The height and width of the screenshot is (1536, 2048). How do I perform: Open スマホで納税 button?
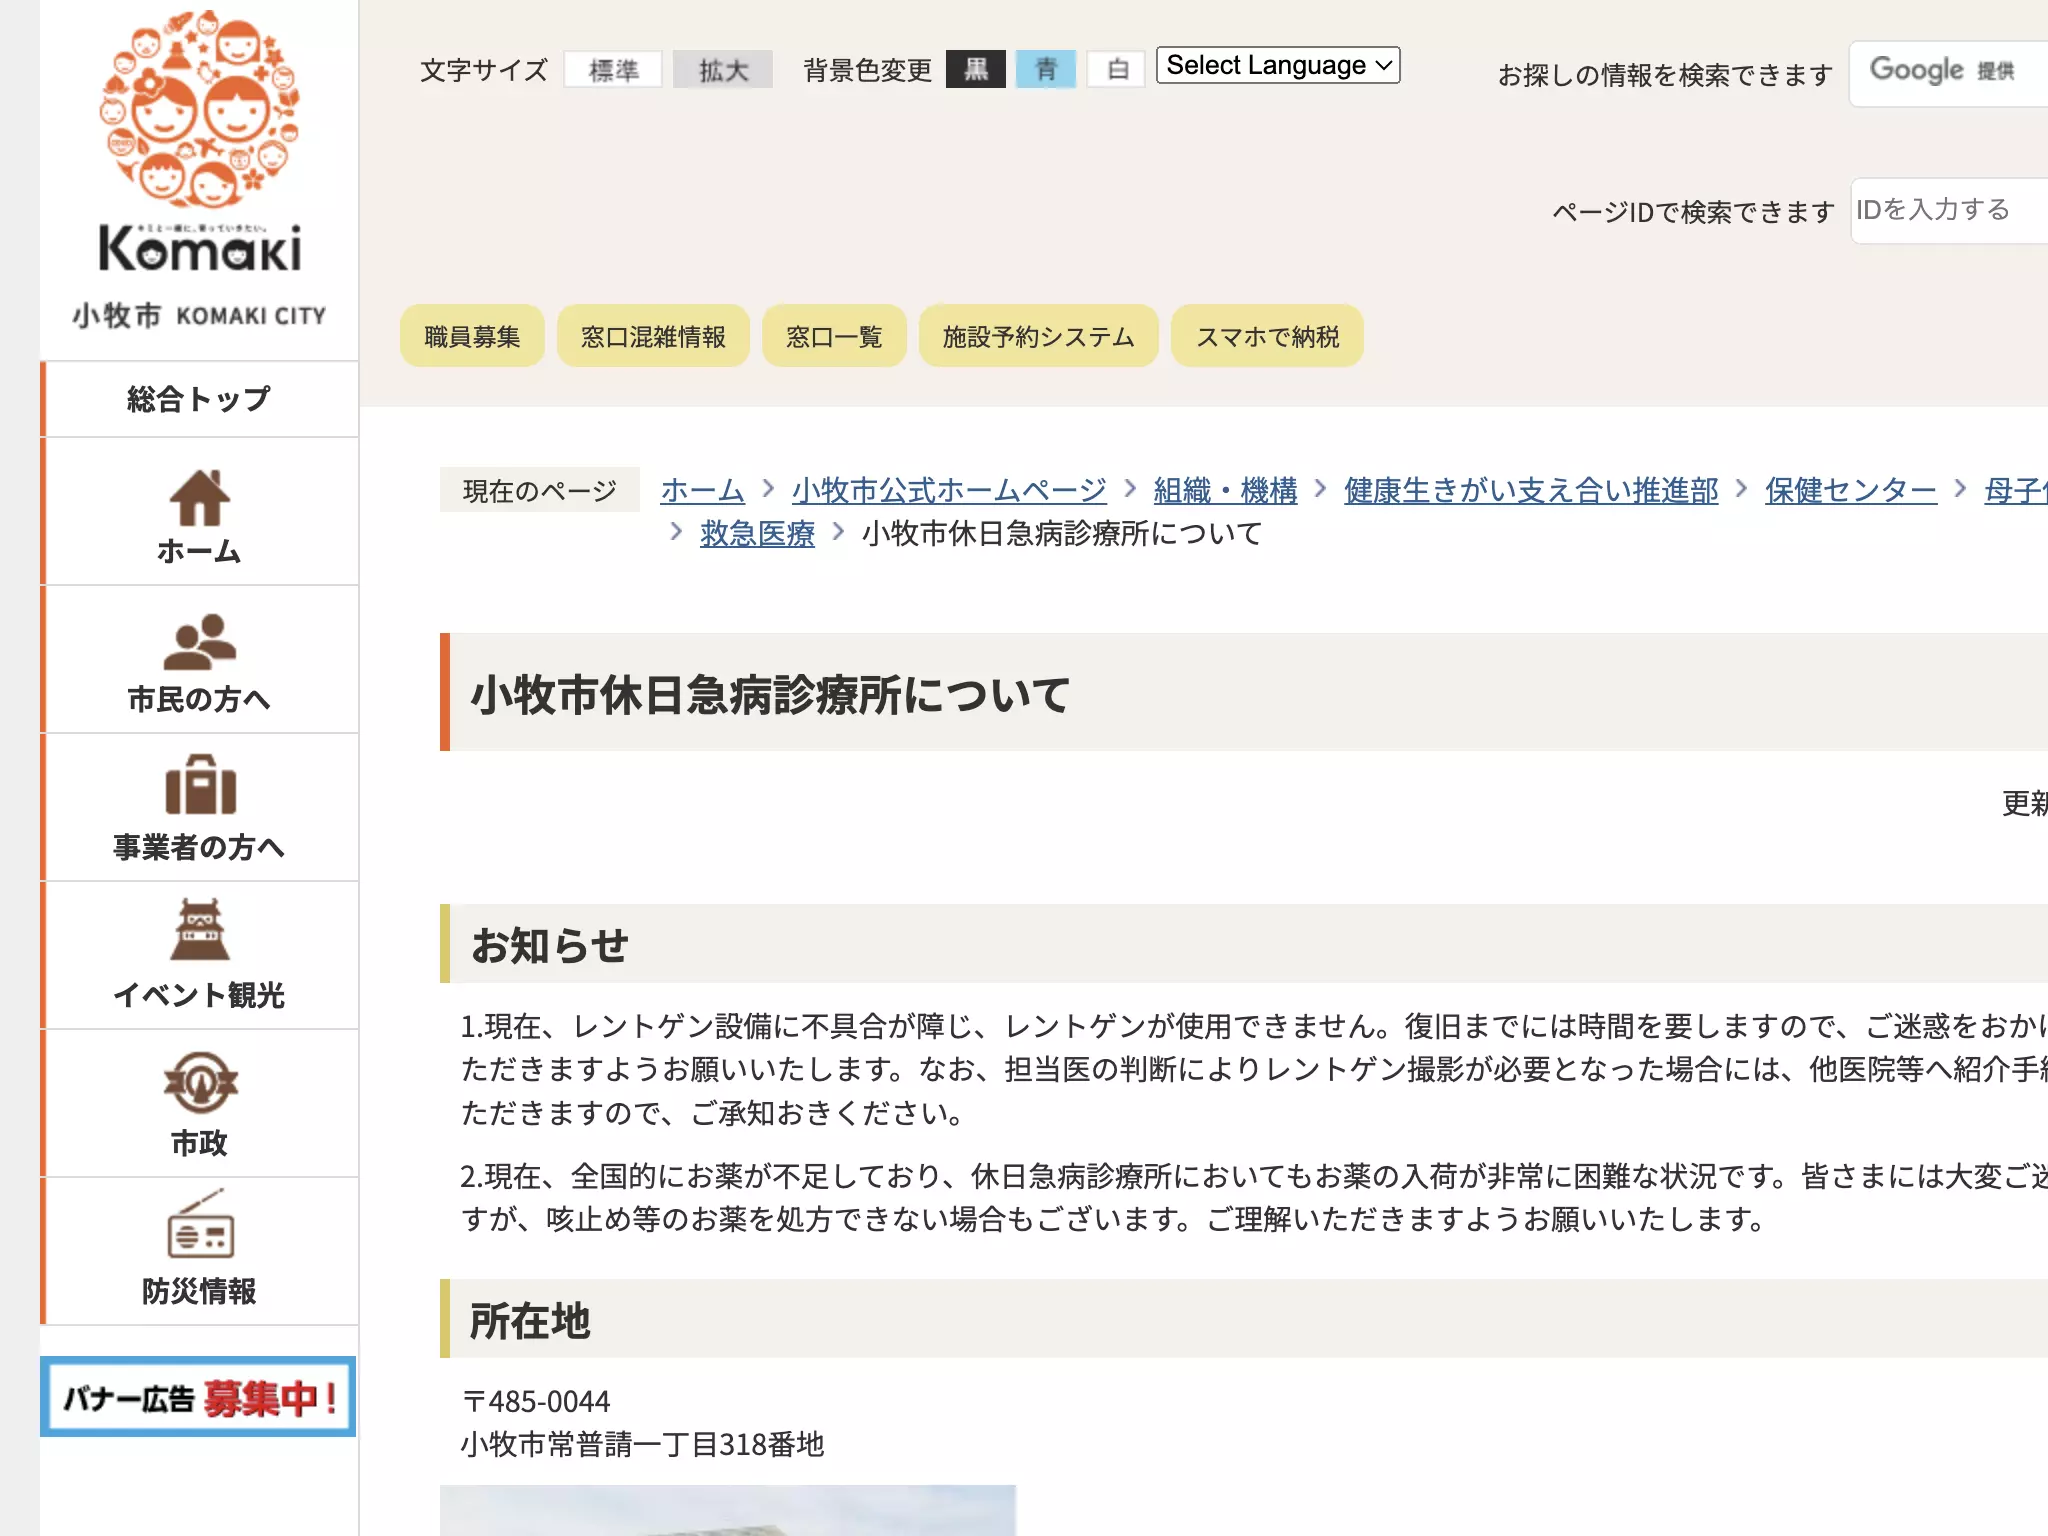(1267, 336)
